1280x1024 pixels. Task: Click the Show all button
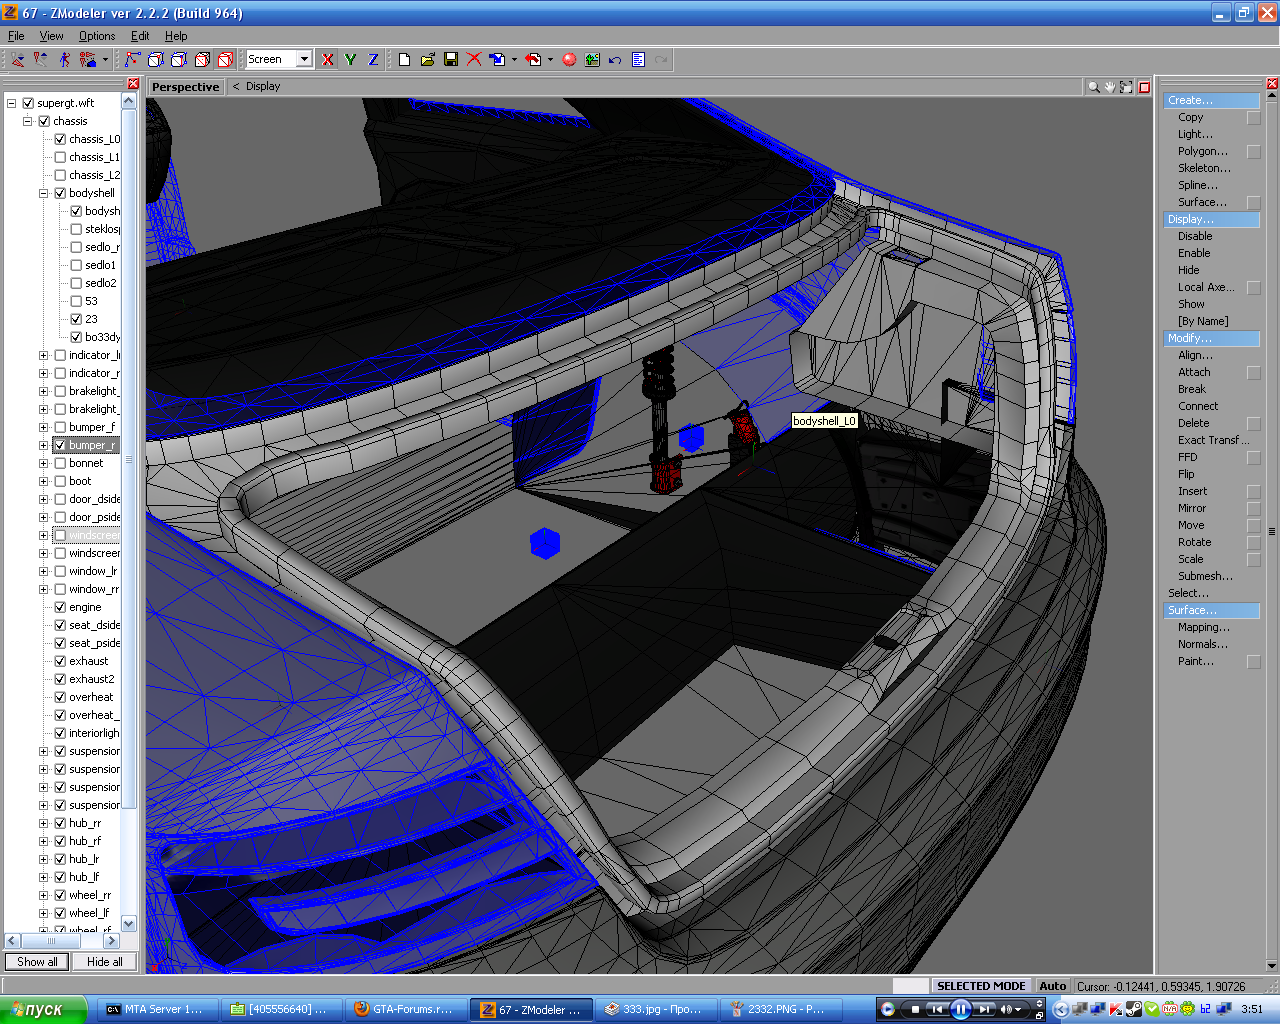[37, 962]
